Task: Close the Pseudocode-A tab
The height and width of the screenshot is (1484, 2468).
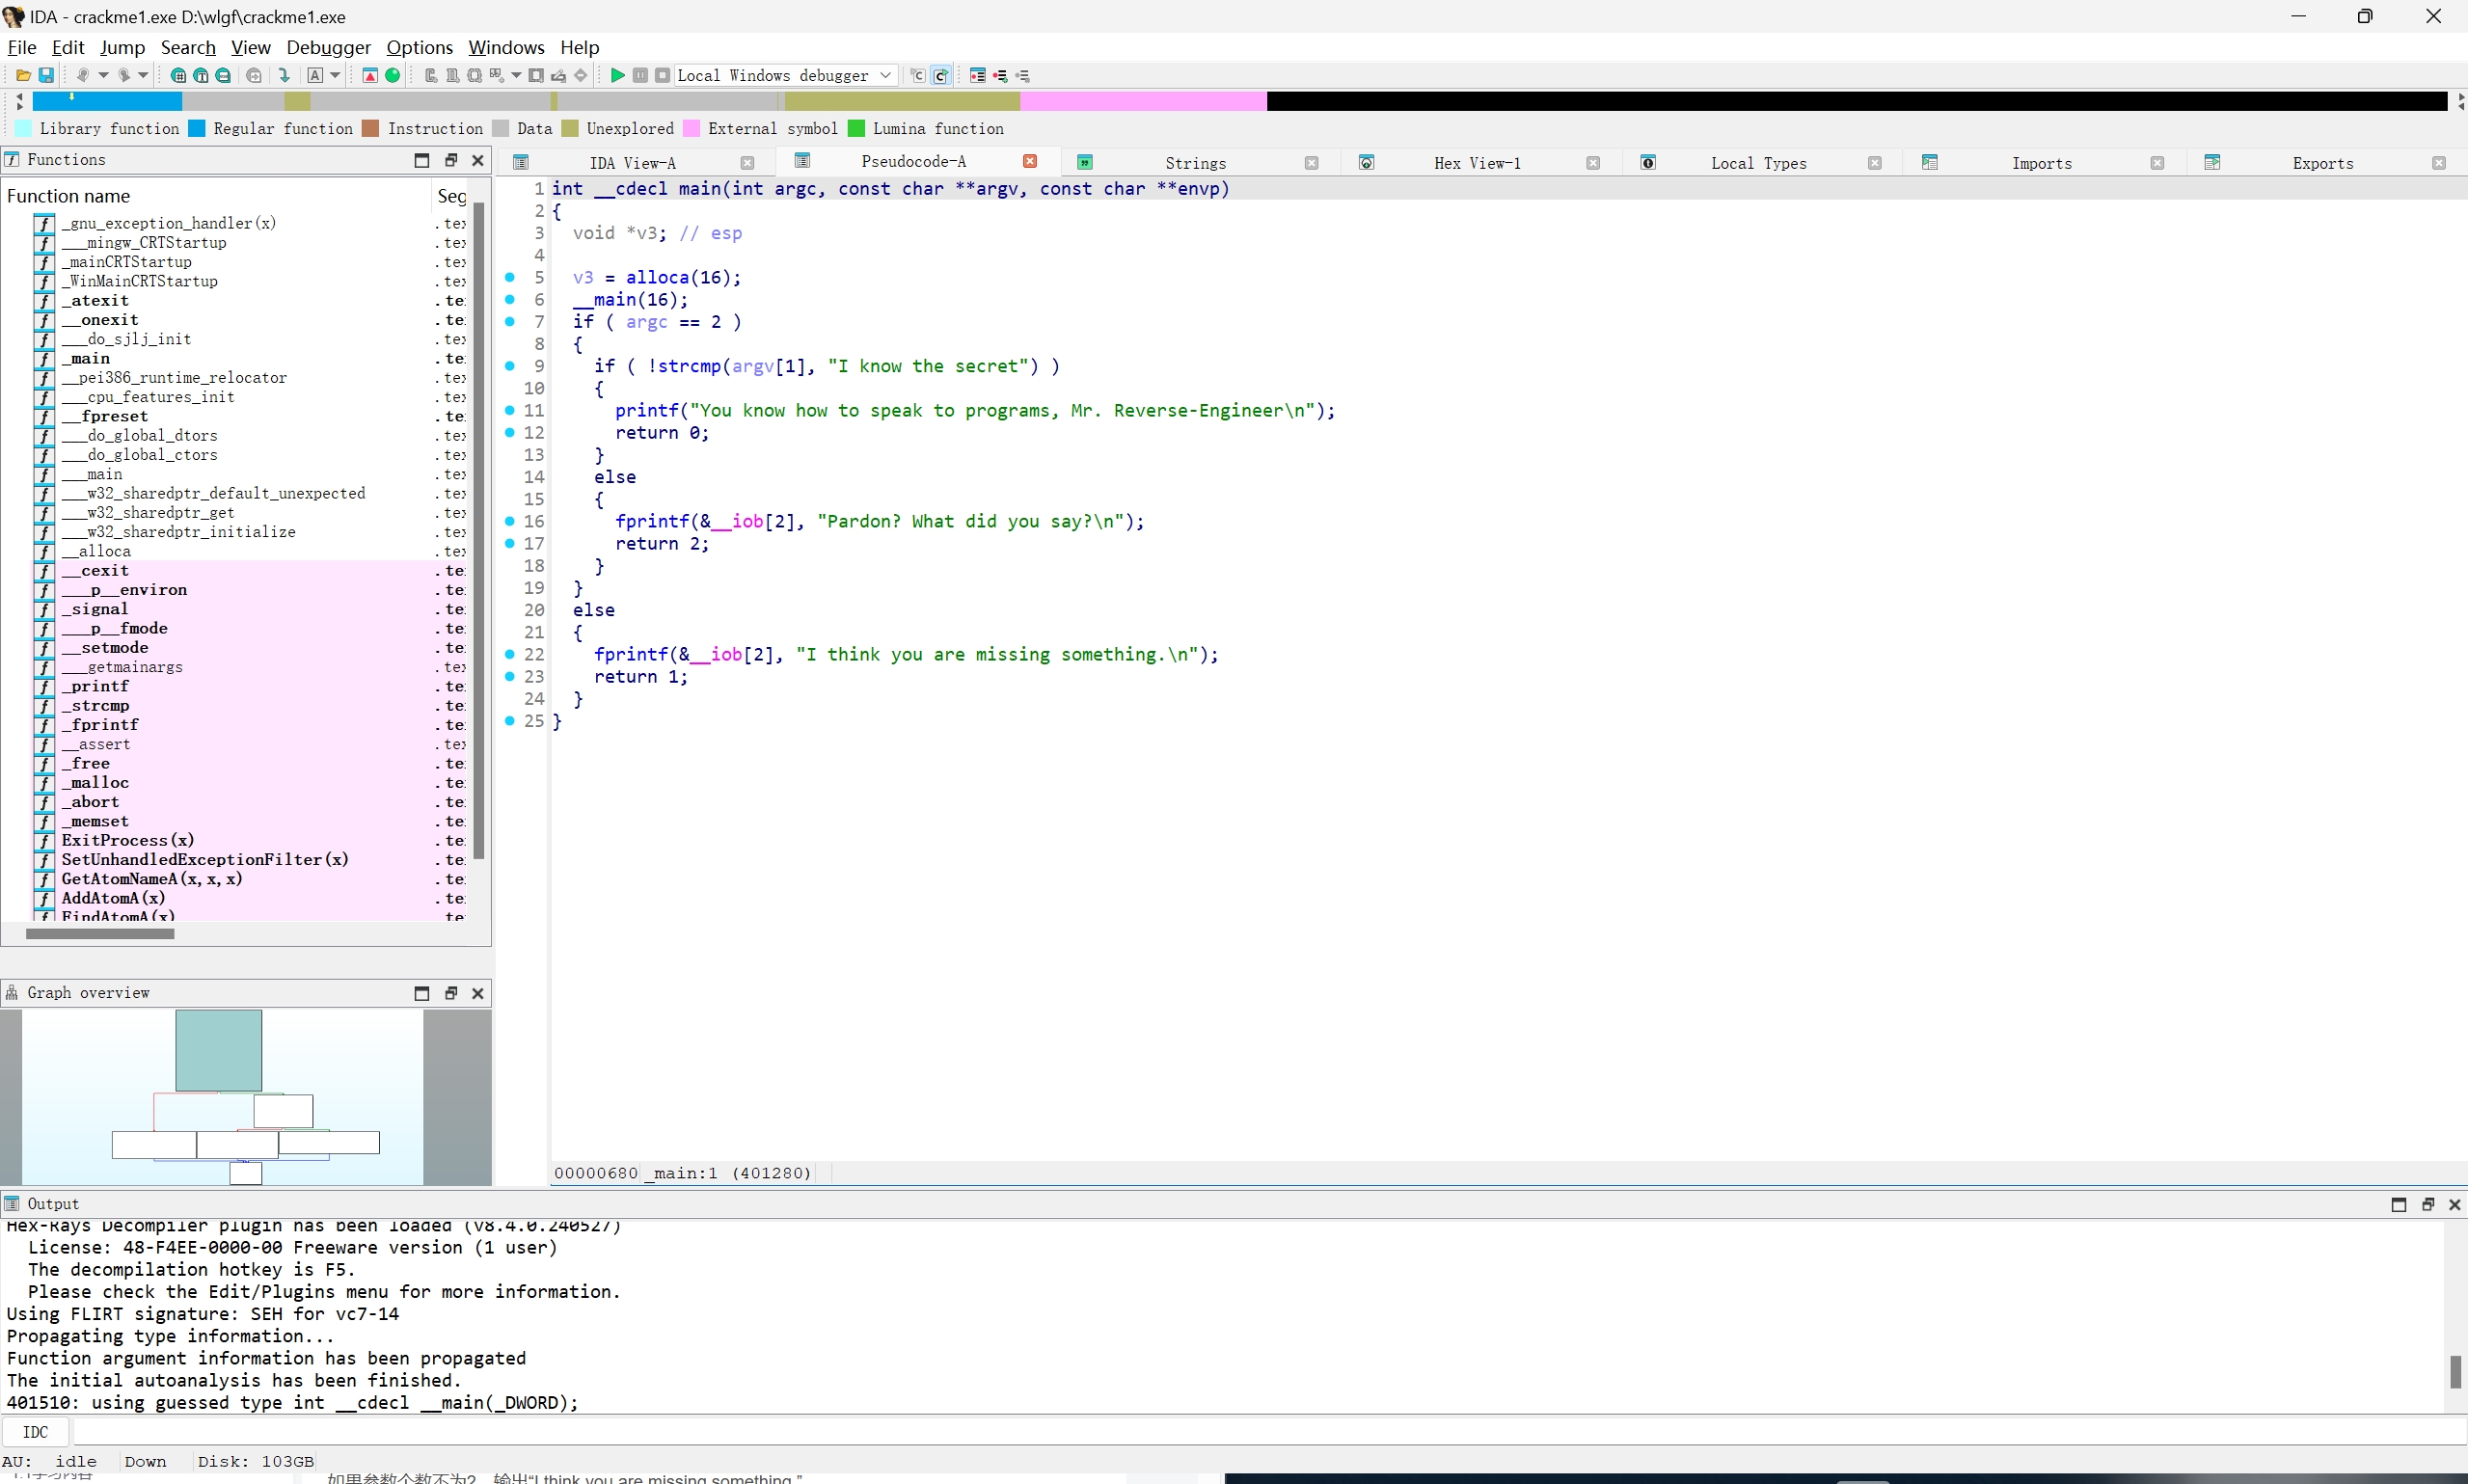Action: coord(1030,161)
